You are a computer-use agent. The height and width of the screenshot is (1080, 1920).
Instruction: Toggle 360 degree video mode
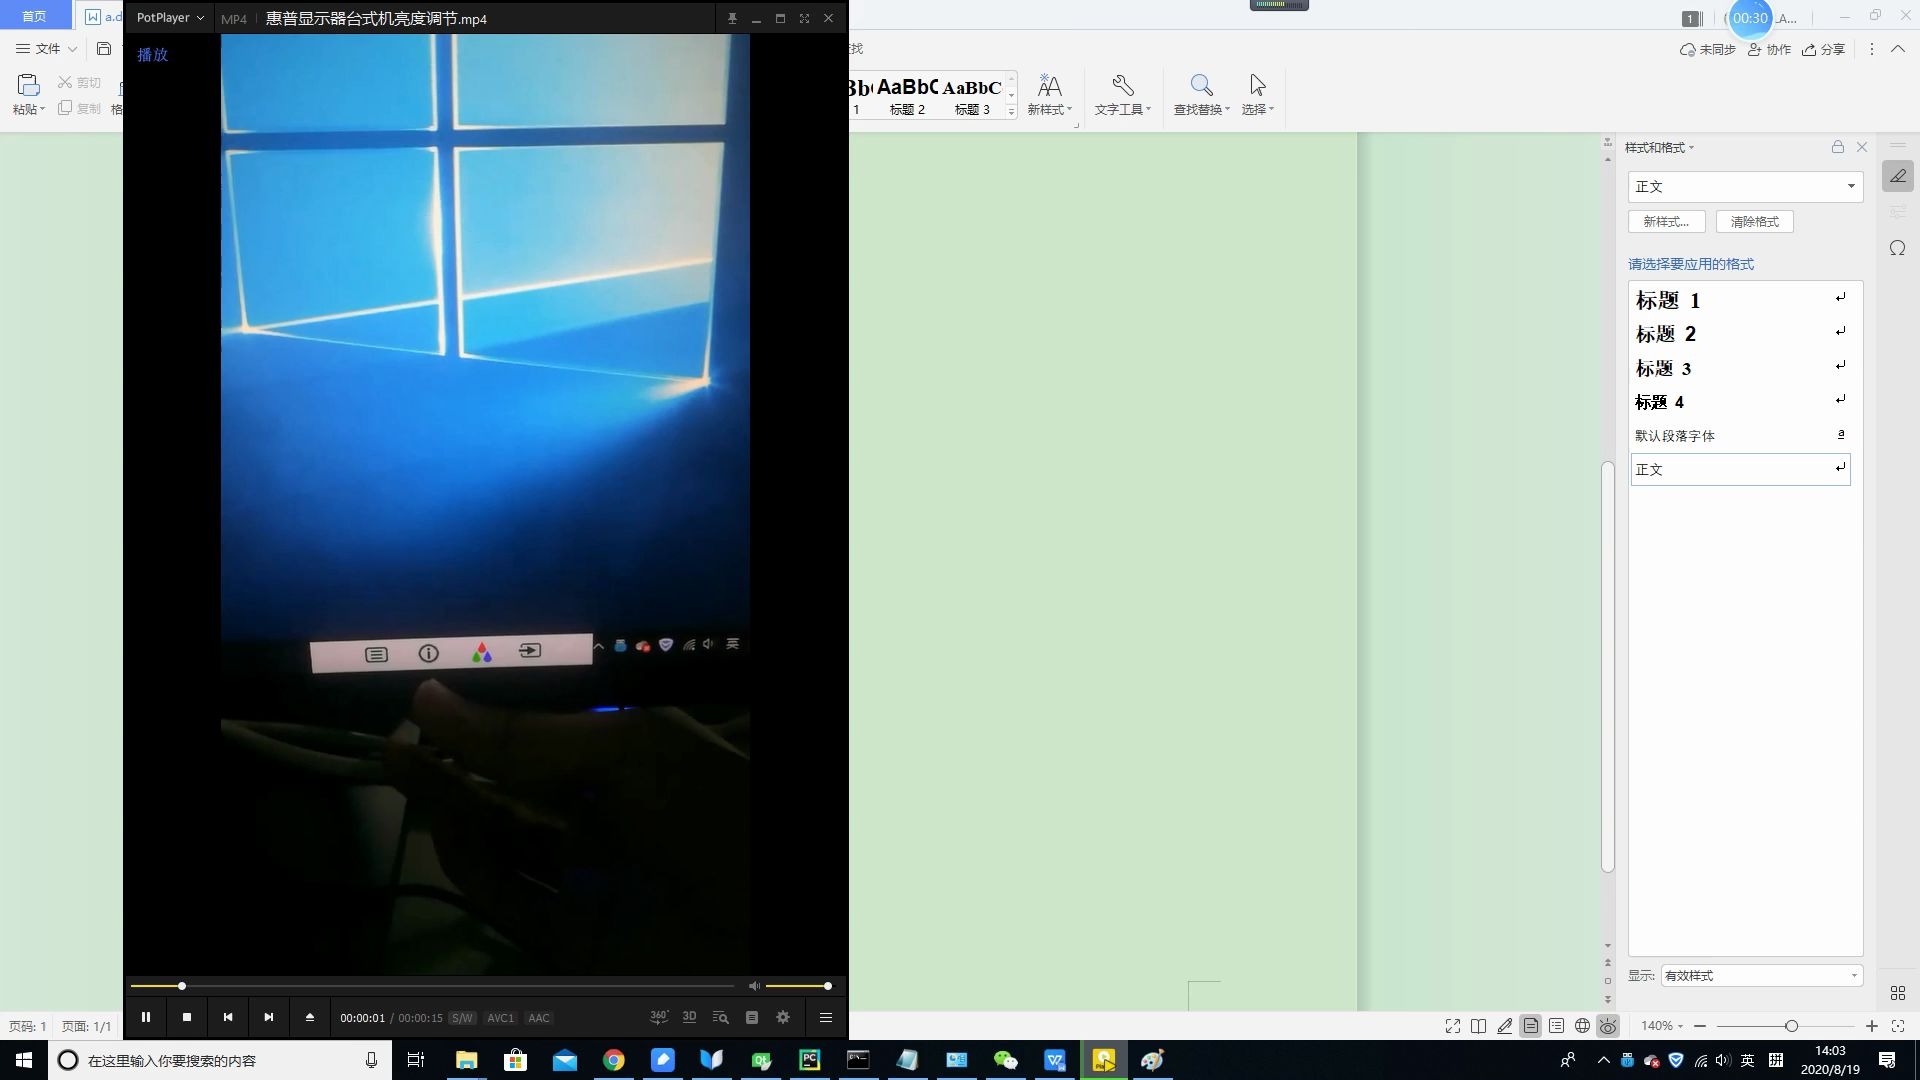coord(658,1017)
